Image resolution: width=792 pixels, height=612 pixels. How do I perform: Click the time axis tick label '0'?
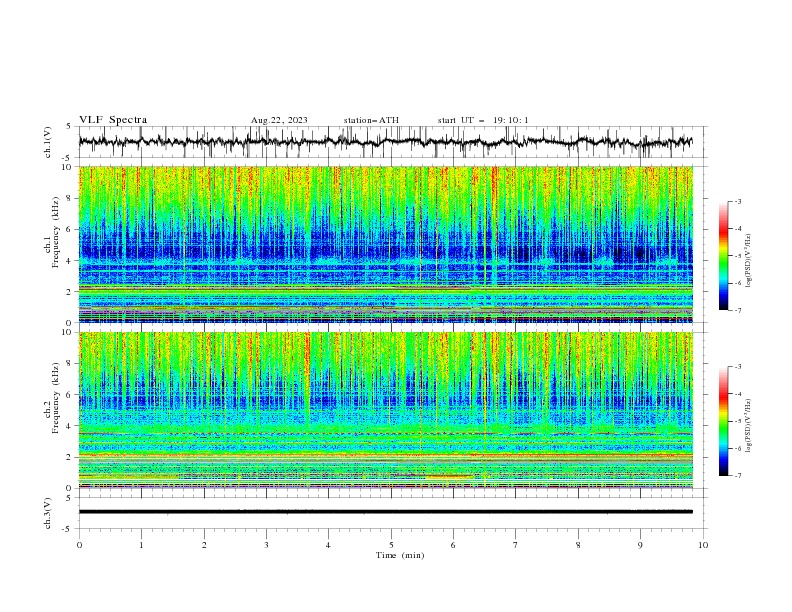pyautogui.click(x=79, y=545)
